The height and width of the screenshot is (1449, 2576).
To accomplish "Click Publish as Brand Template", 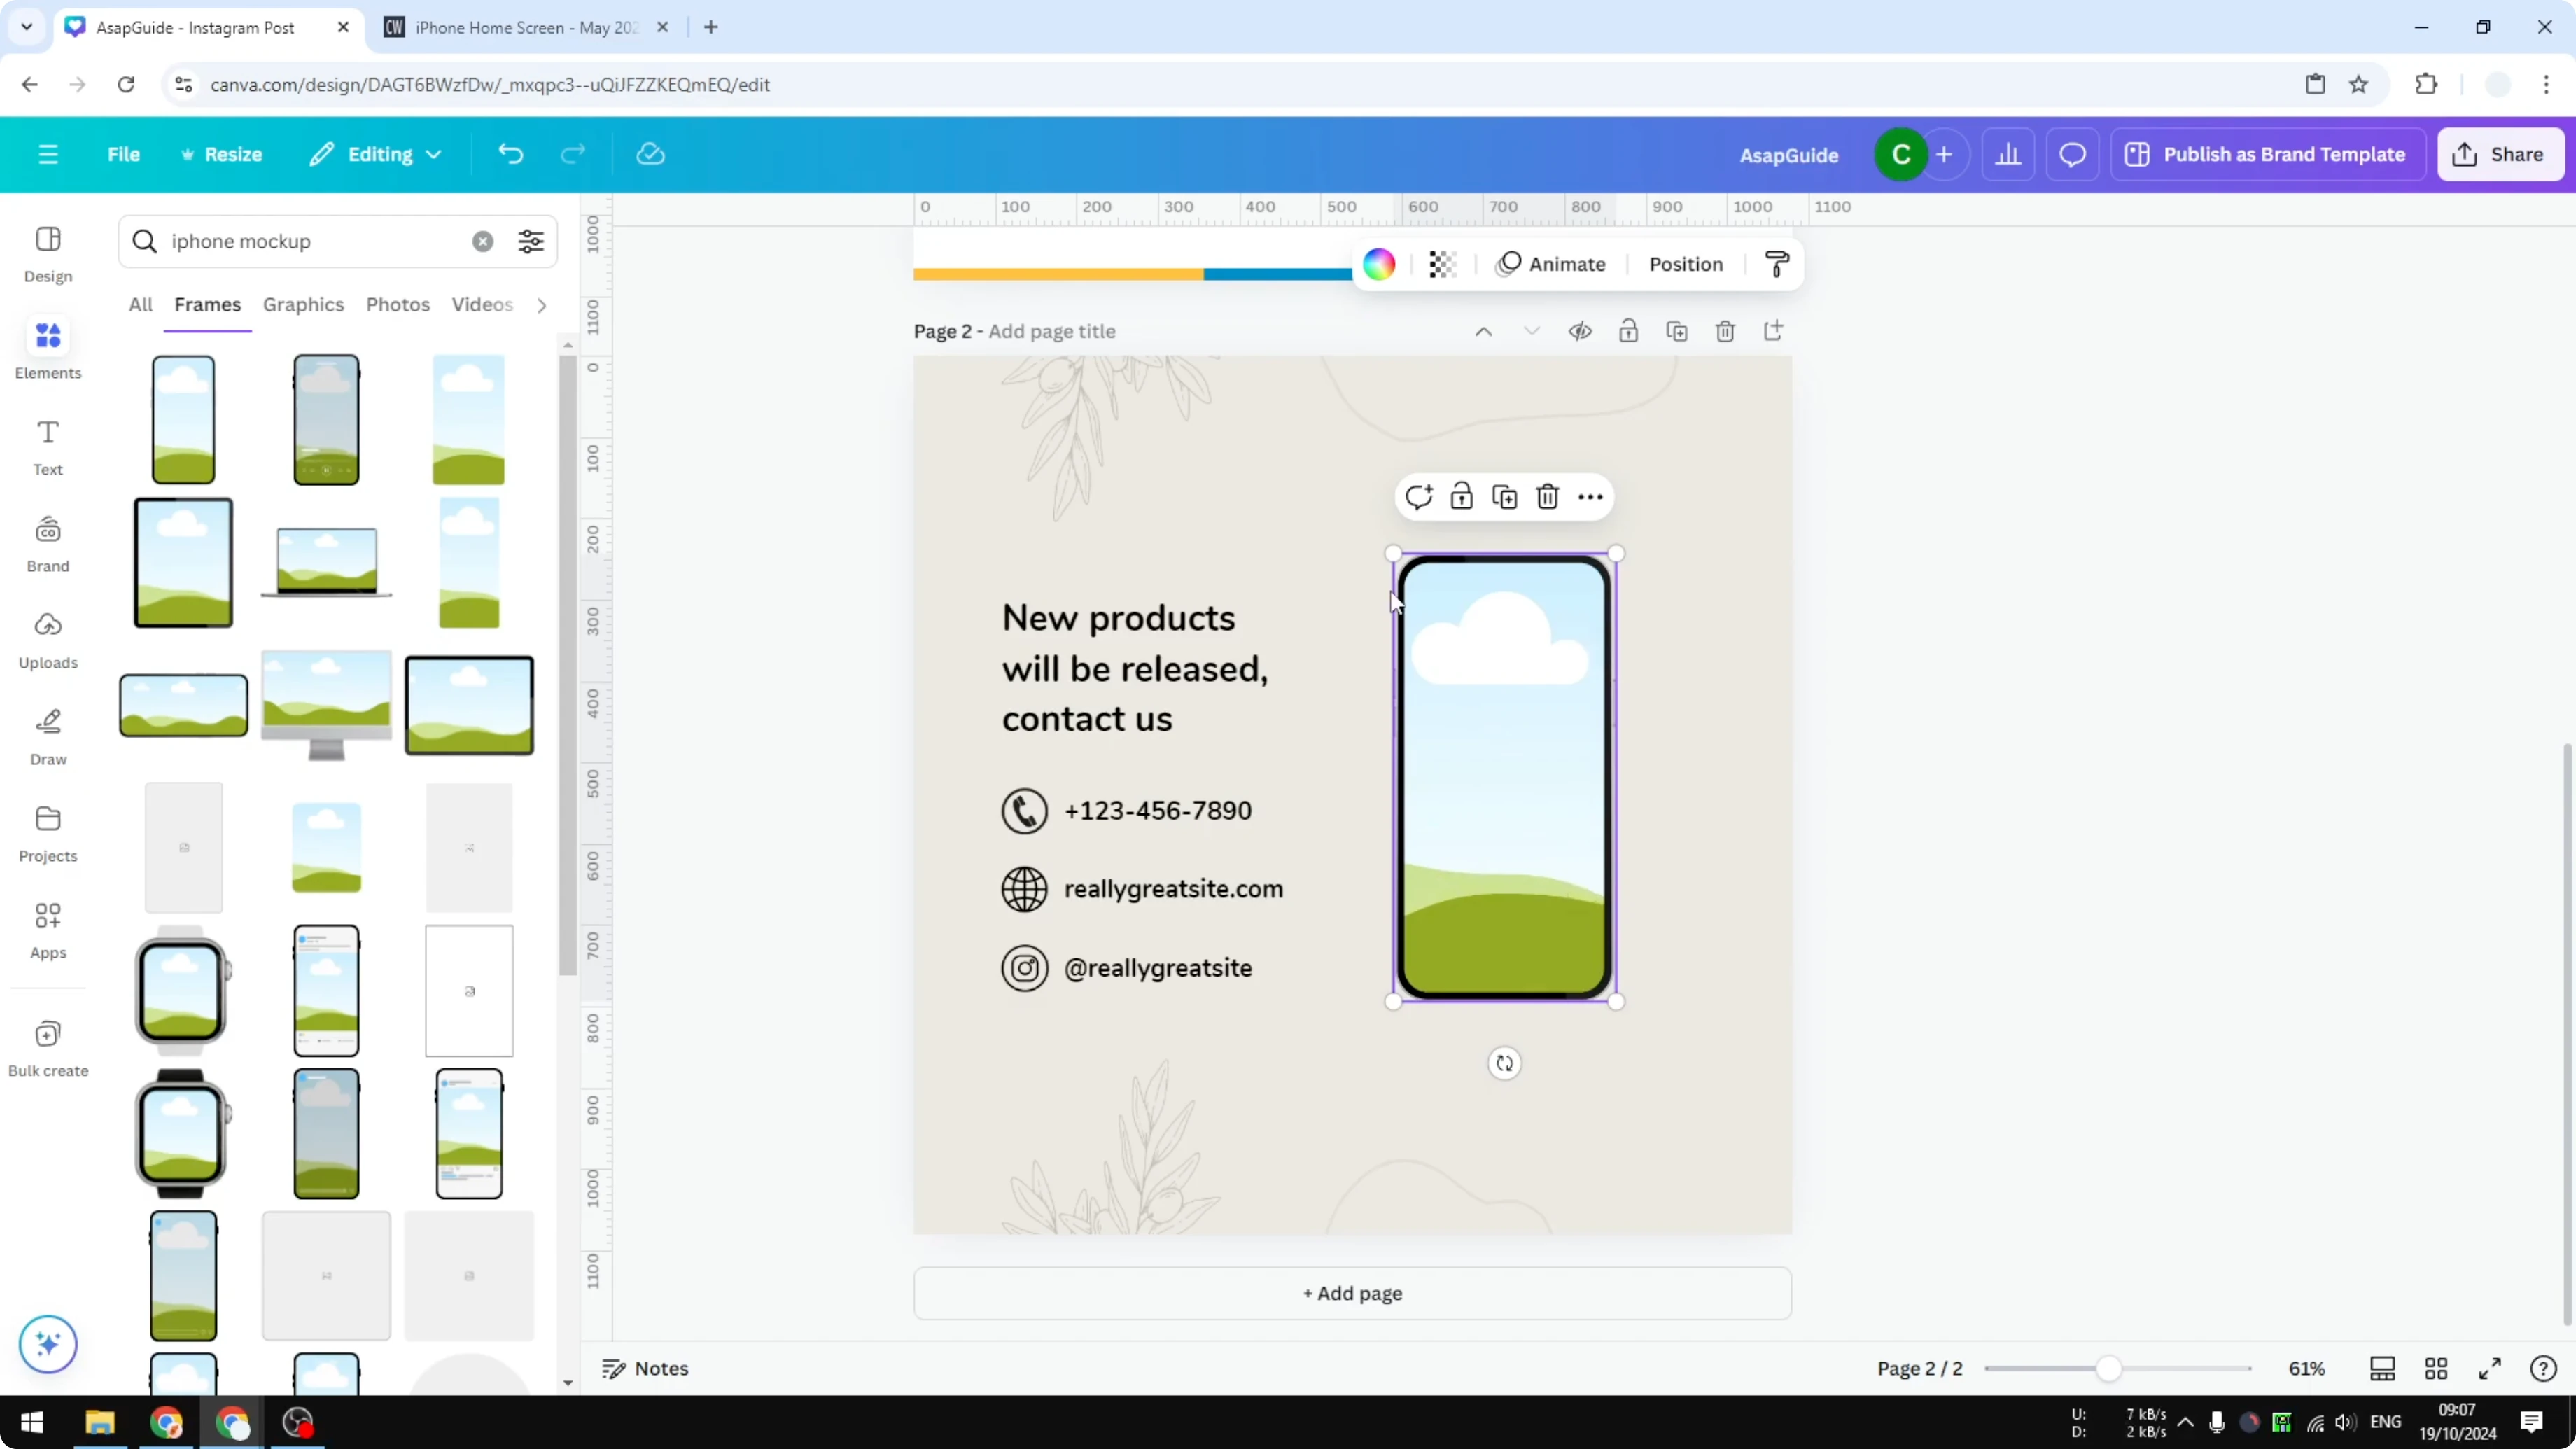I will click(2268, 154).
